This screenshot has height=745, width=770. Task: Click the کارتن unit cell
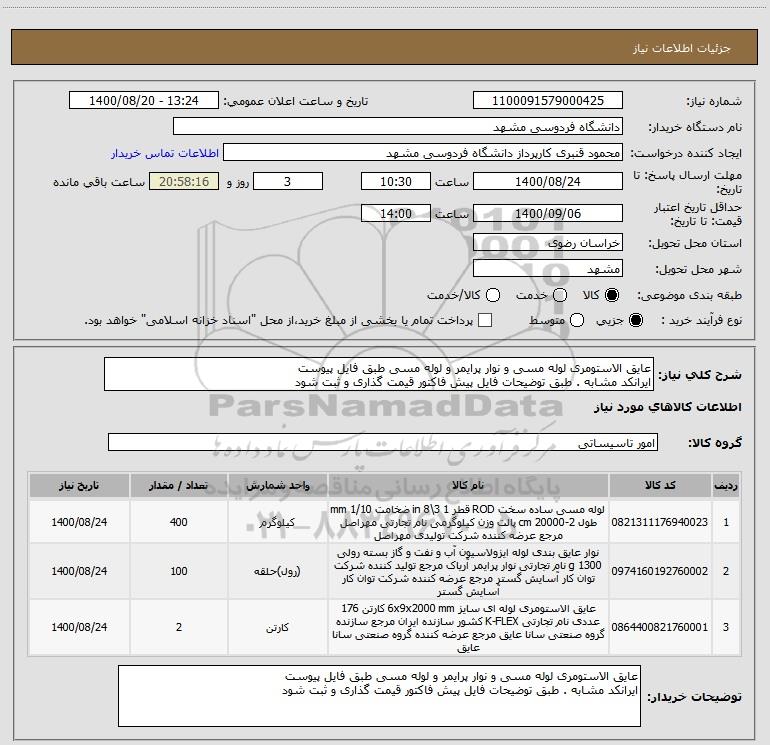click(x=277, y=627)
